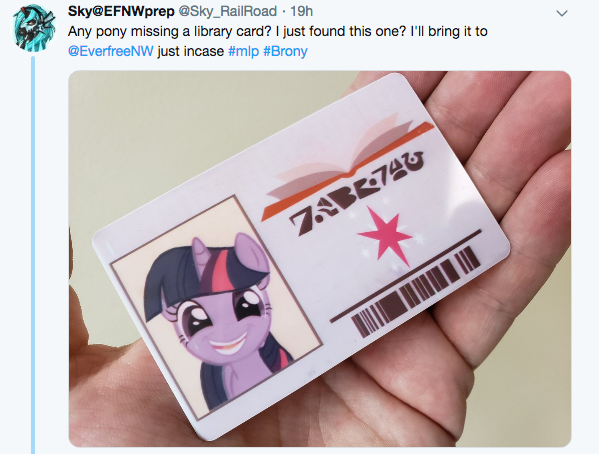599x454 pixels.
Task: Open the library card photo
Action: click(x=320, y=259)
